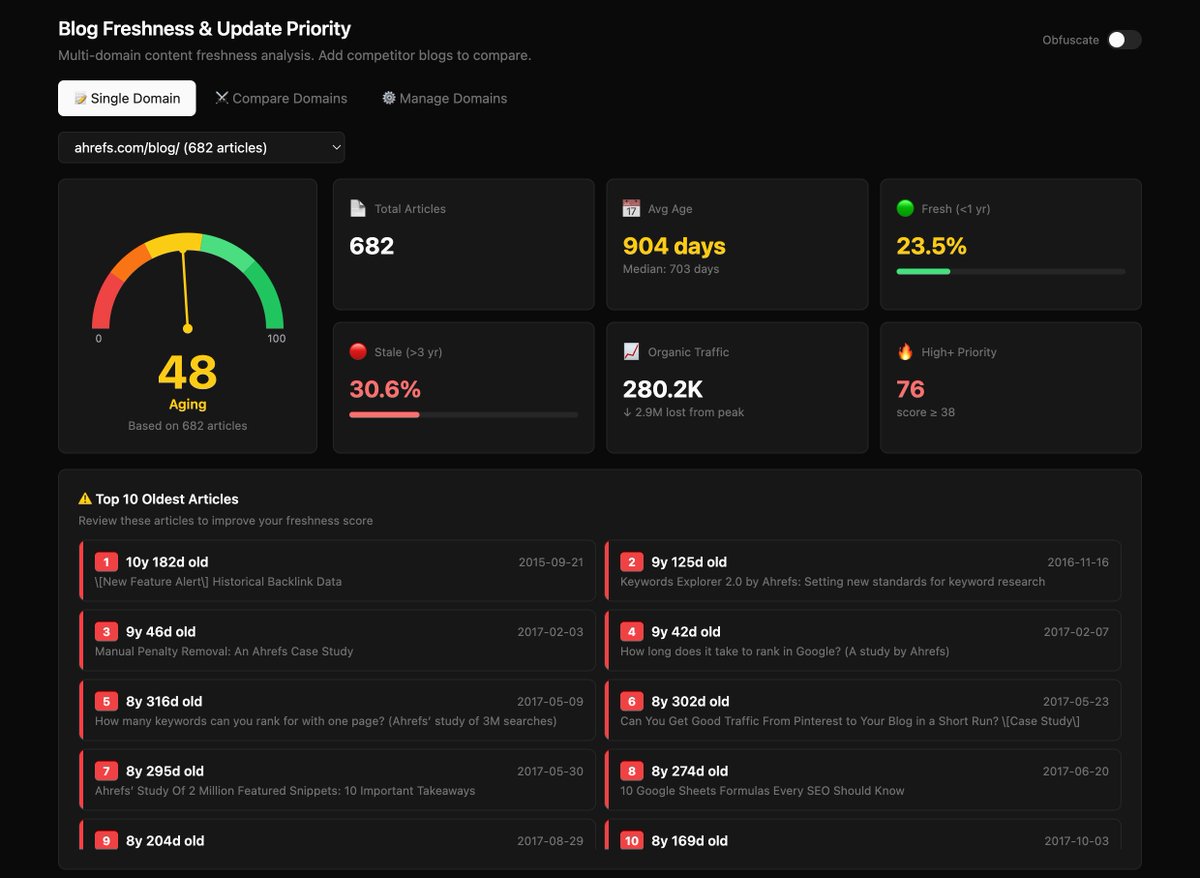This screenshot has width=1200, height=878.
Task: Click the Stale percentage progress bar
Action: click(x=463, y=414)
